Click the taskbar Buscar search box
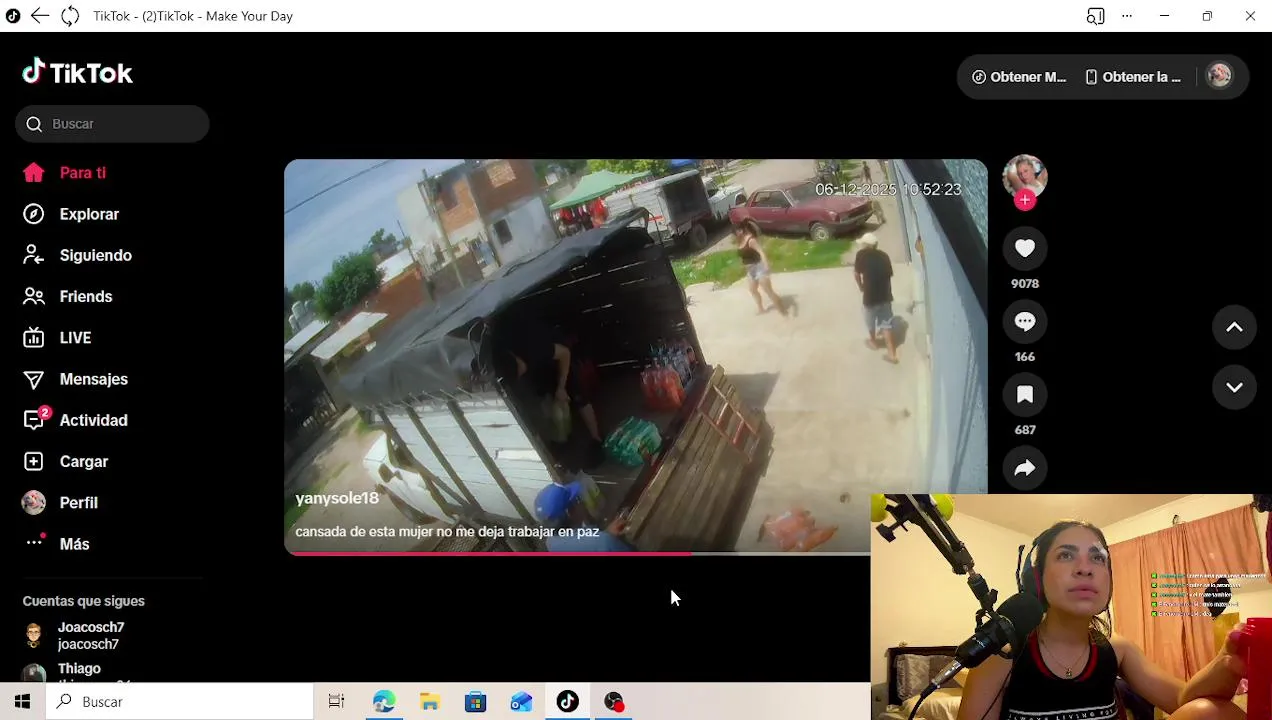Image resolution: width=1272 pixels, height=720 pixels. click(180, 702)
